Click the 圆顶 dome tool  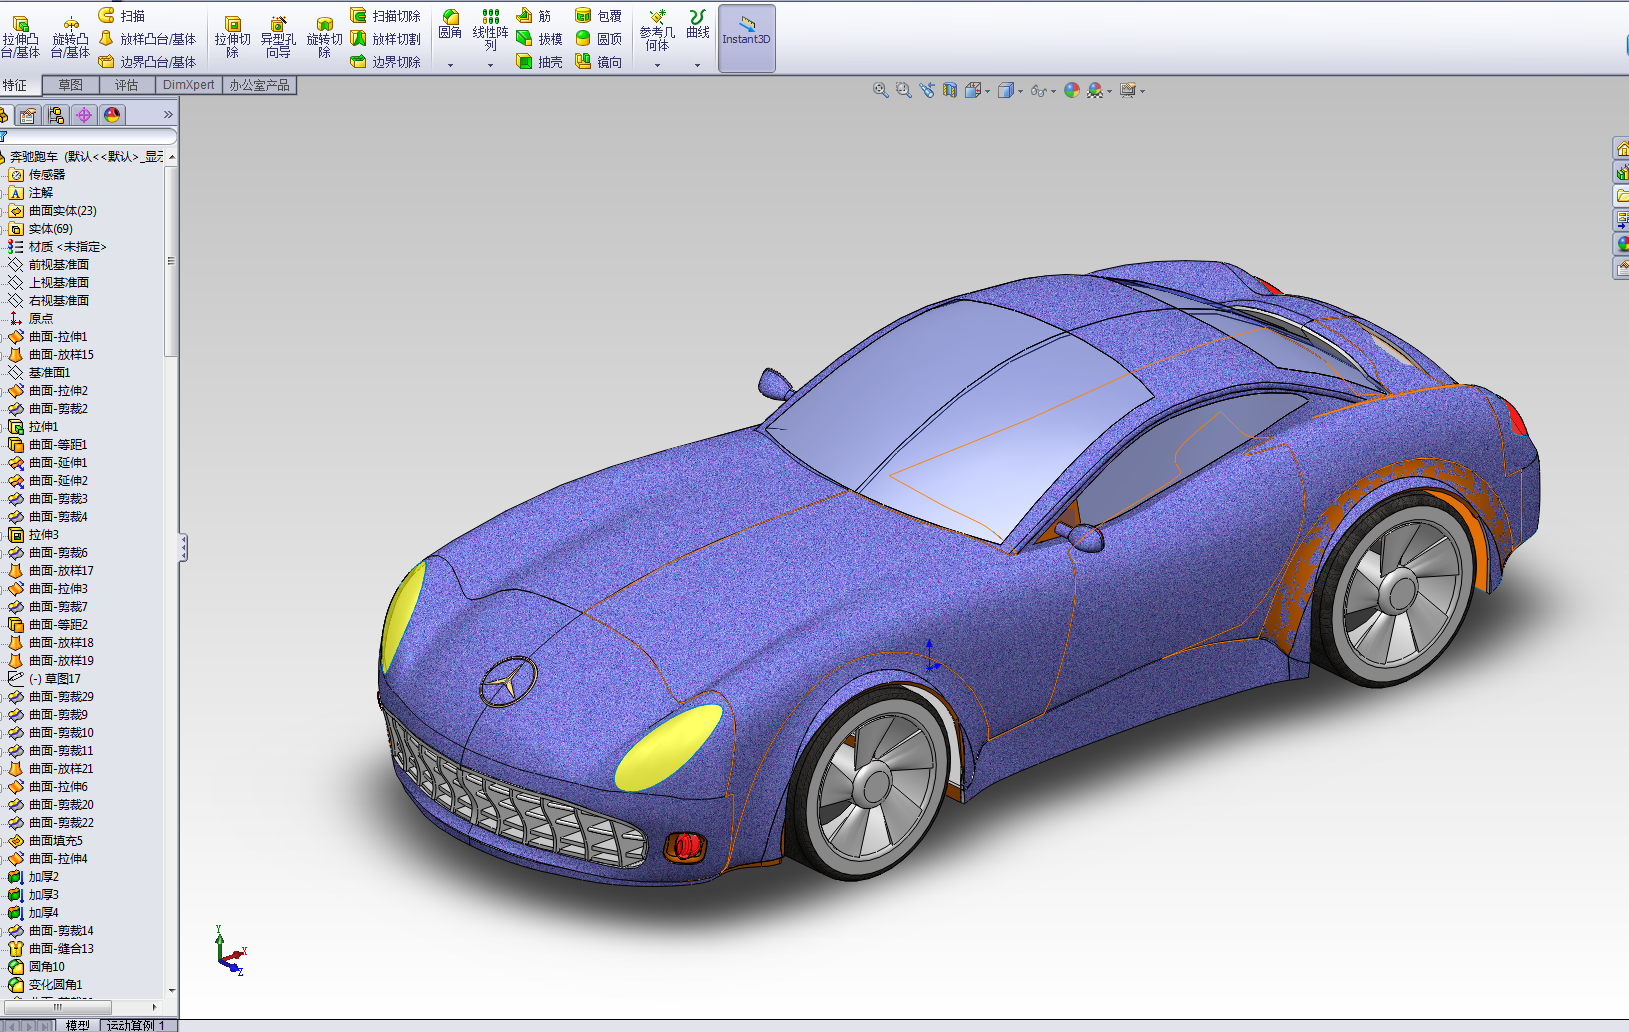pos(598,39)
